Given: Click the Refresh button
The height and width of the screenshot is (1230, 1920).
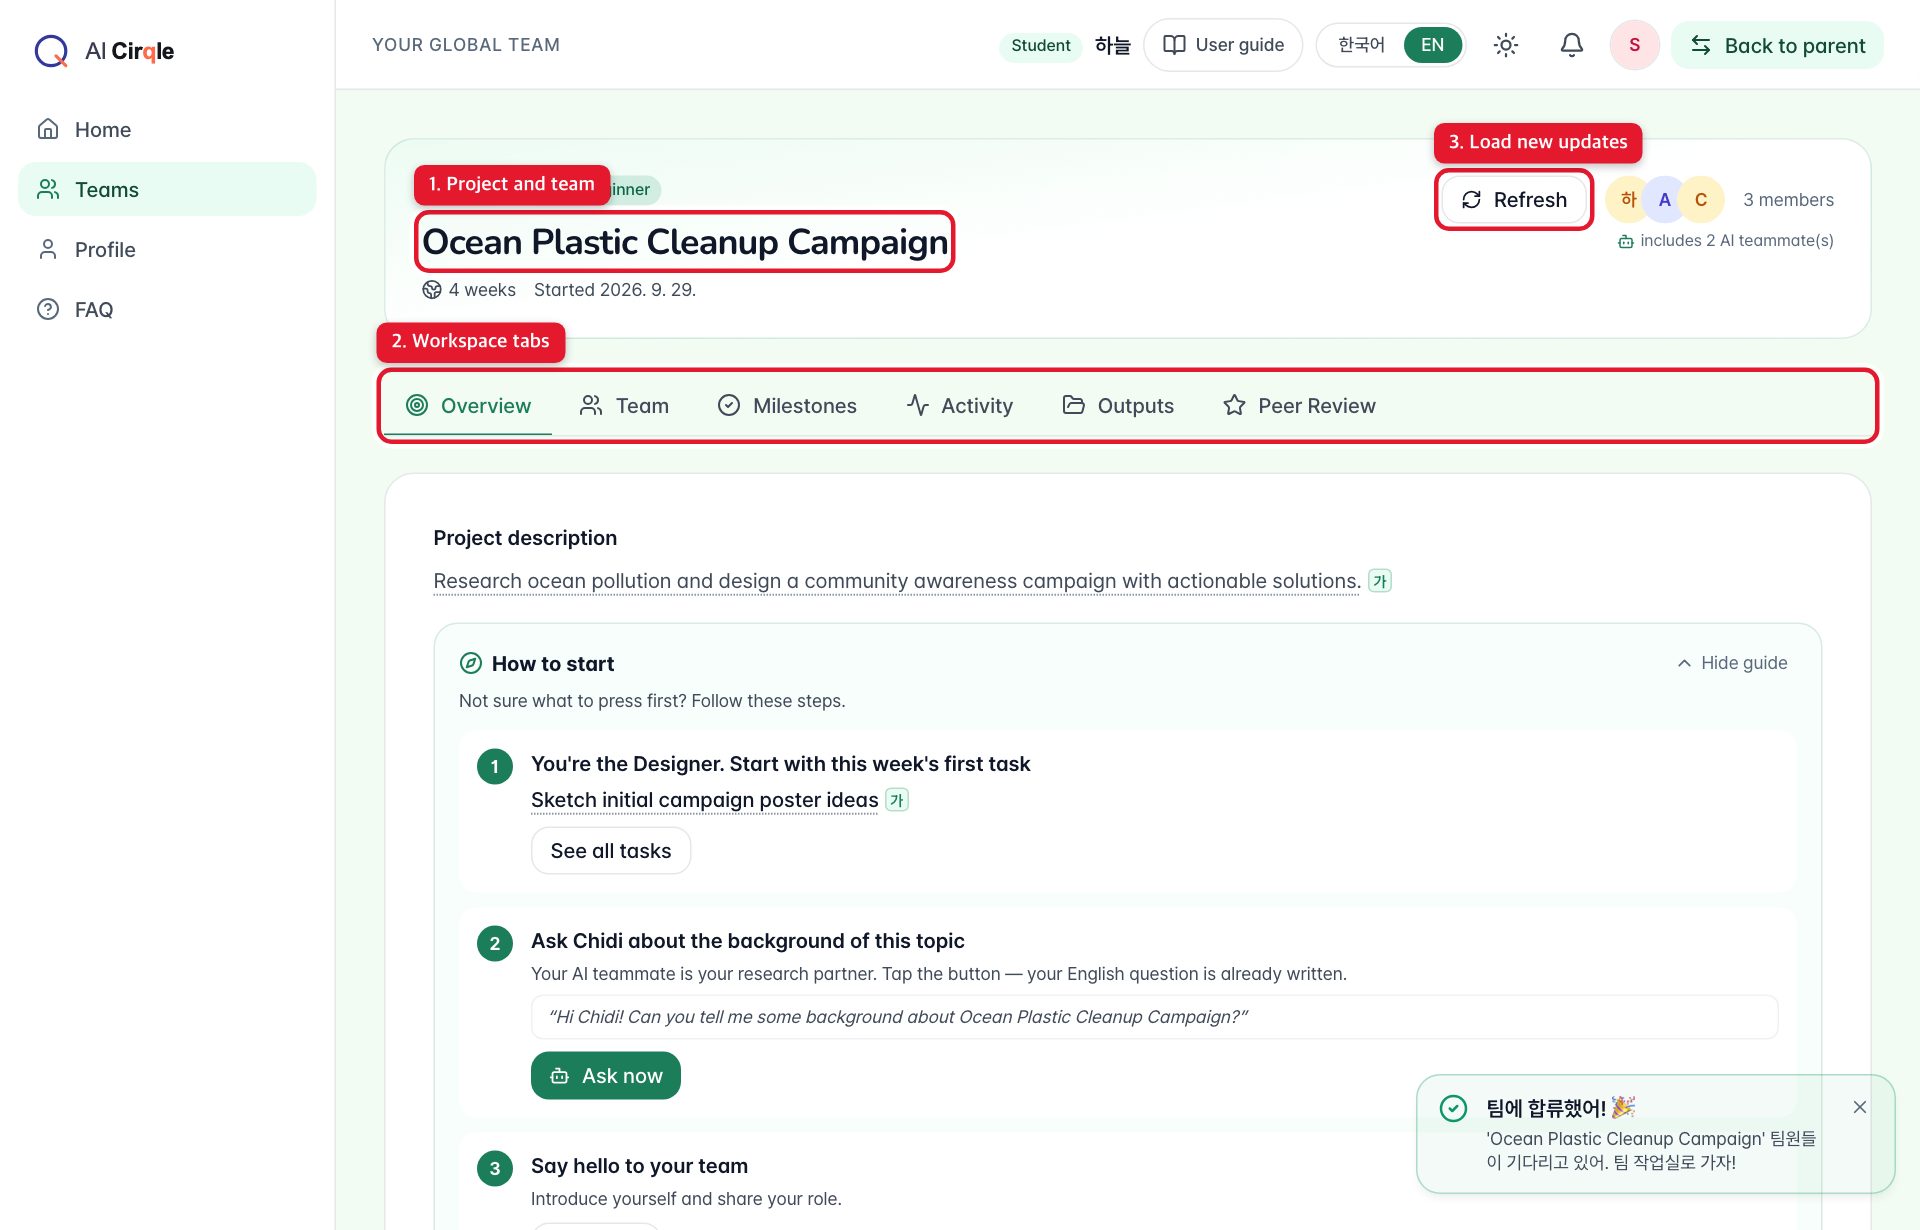Looking at the screenshot, I should [x=1514, y=200].
